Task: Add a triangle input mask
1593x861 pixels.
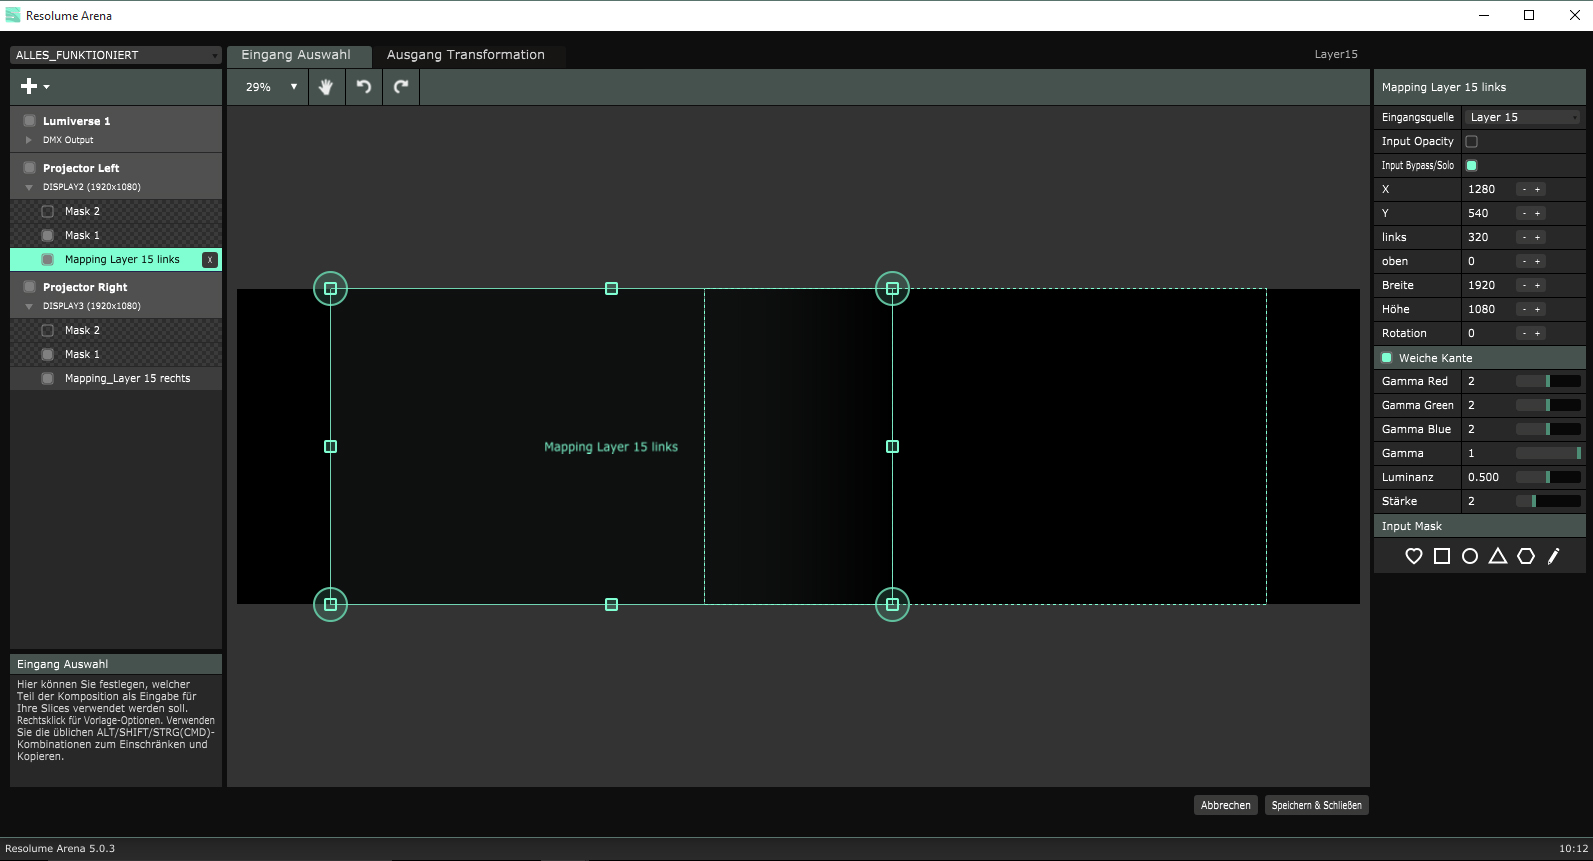Action: click(x=1497, y=556)
